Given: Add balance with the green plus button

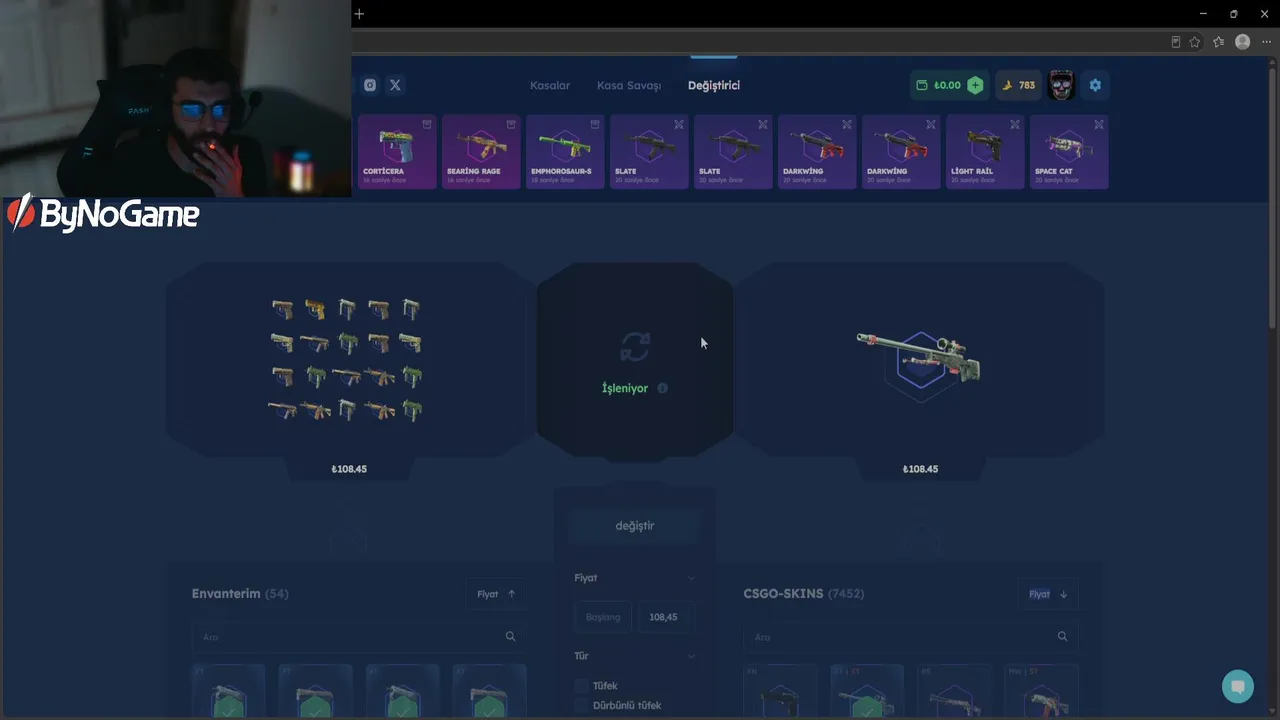Looking at the screenshot, I should [x=975, y=85].
